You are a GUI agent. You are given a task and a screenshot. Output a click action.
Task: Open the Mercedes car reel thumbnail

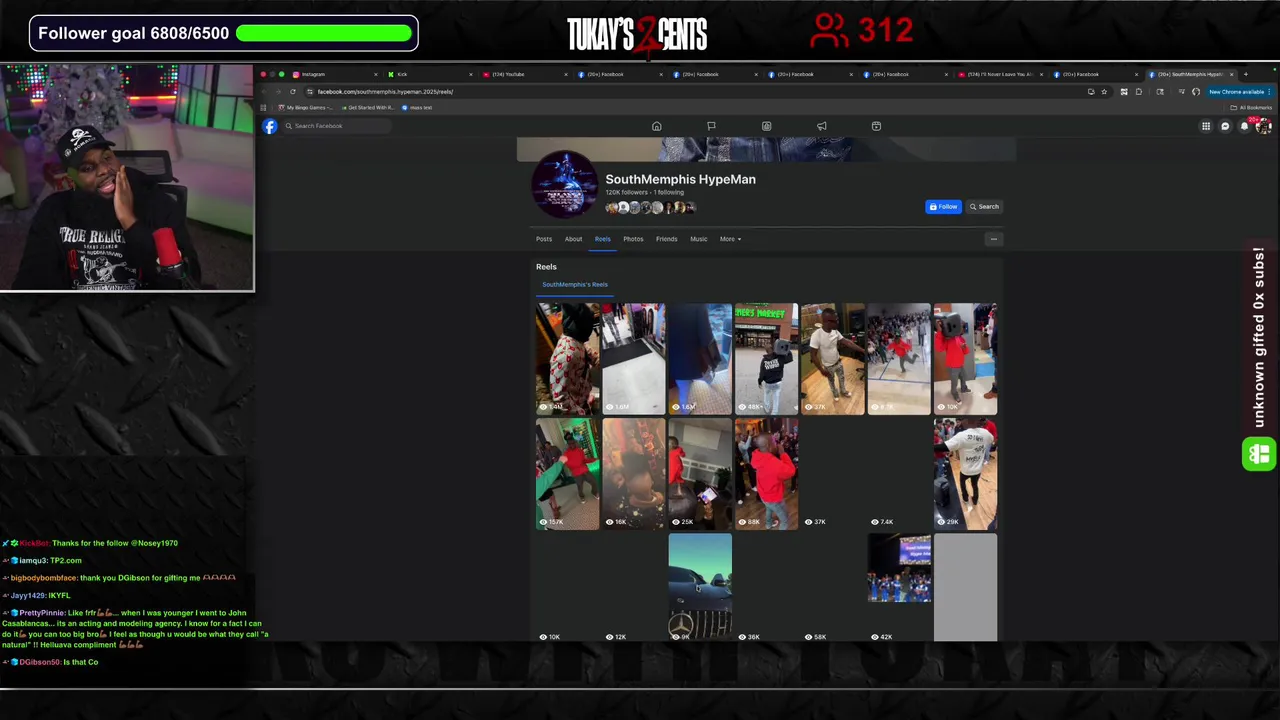click(x=700, y=587)
